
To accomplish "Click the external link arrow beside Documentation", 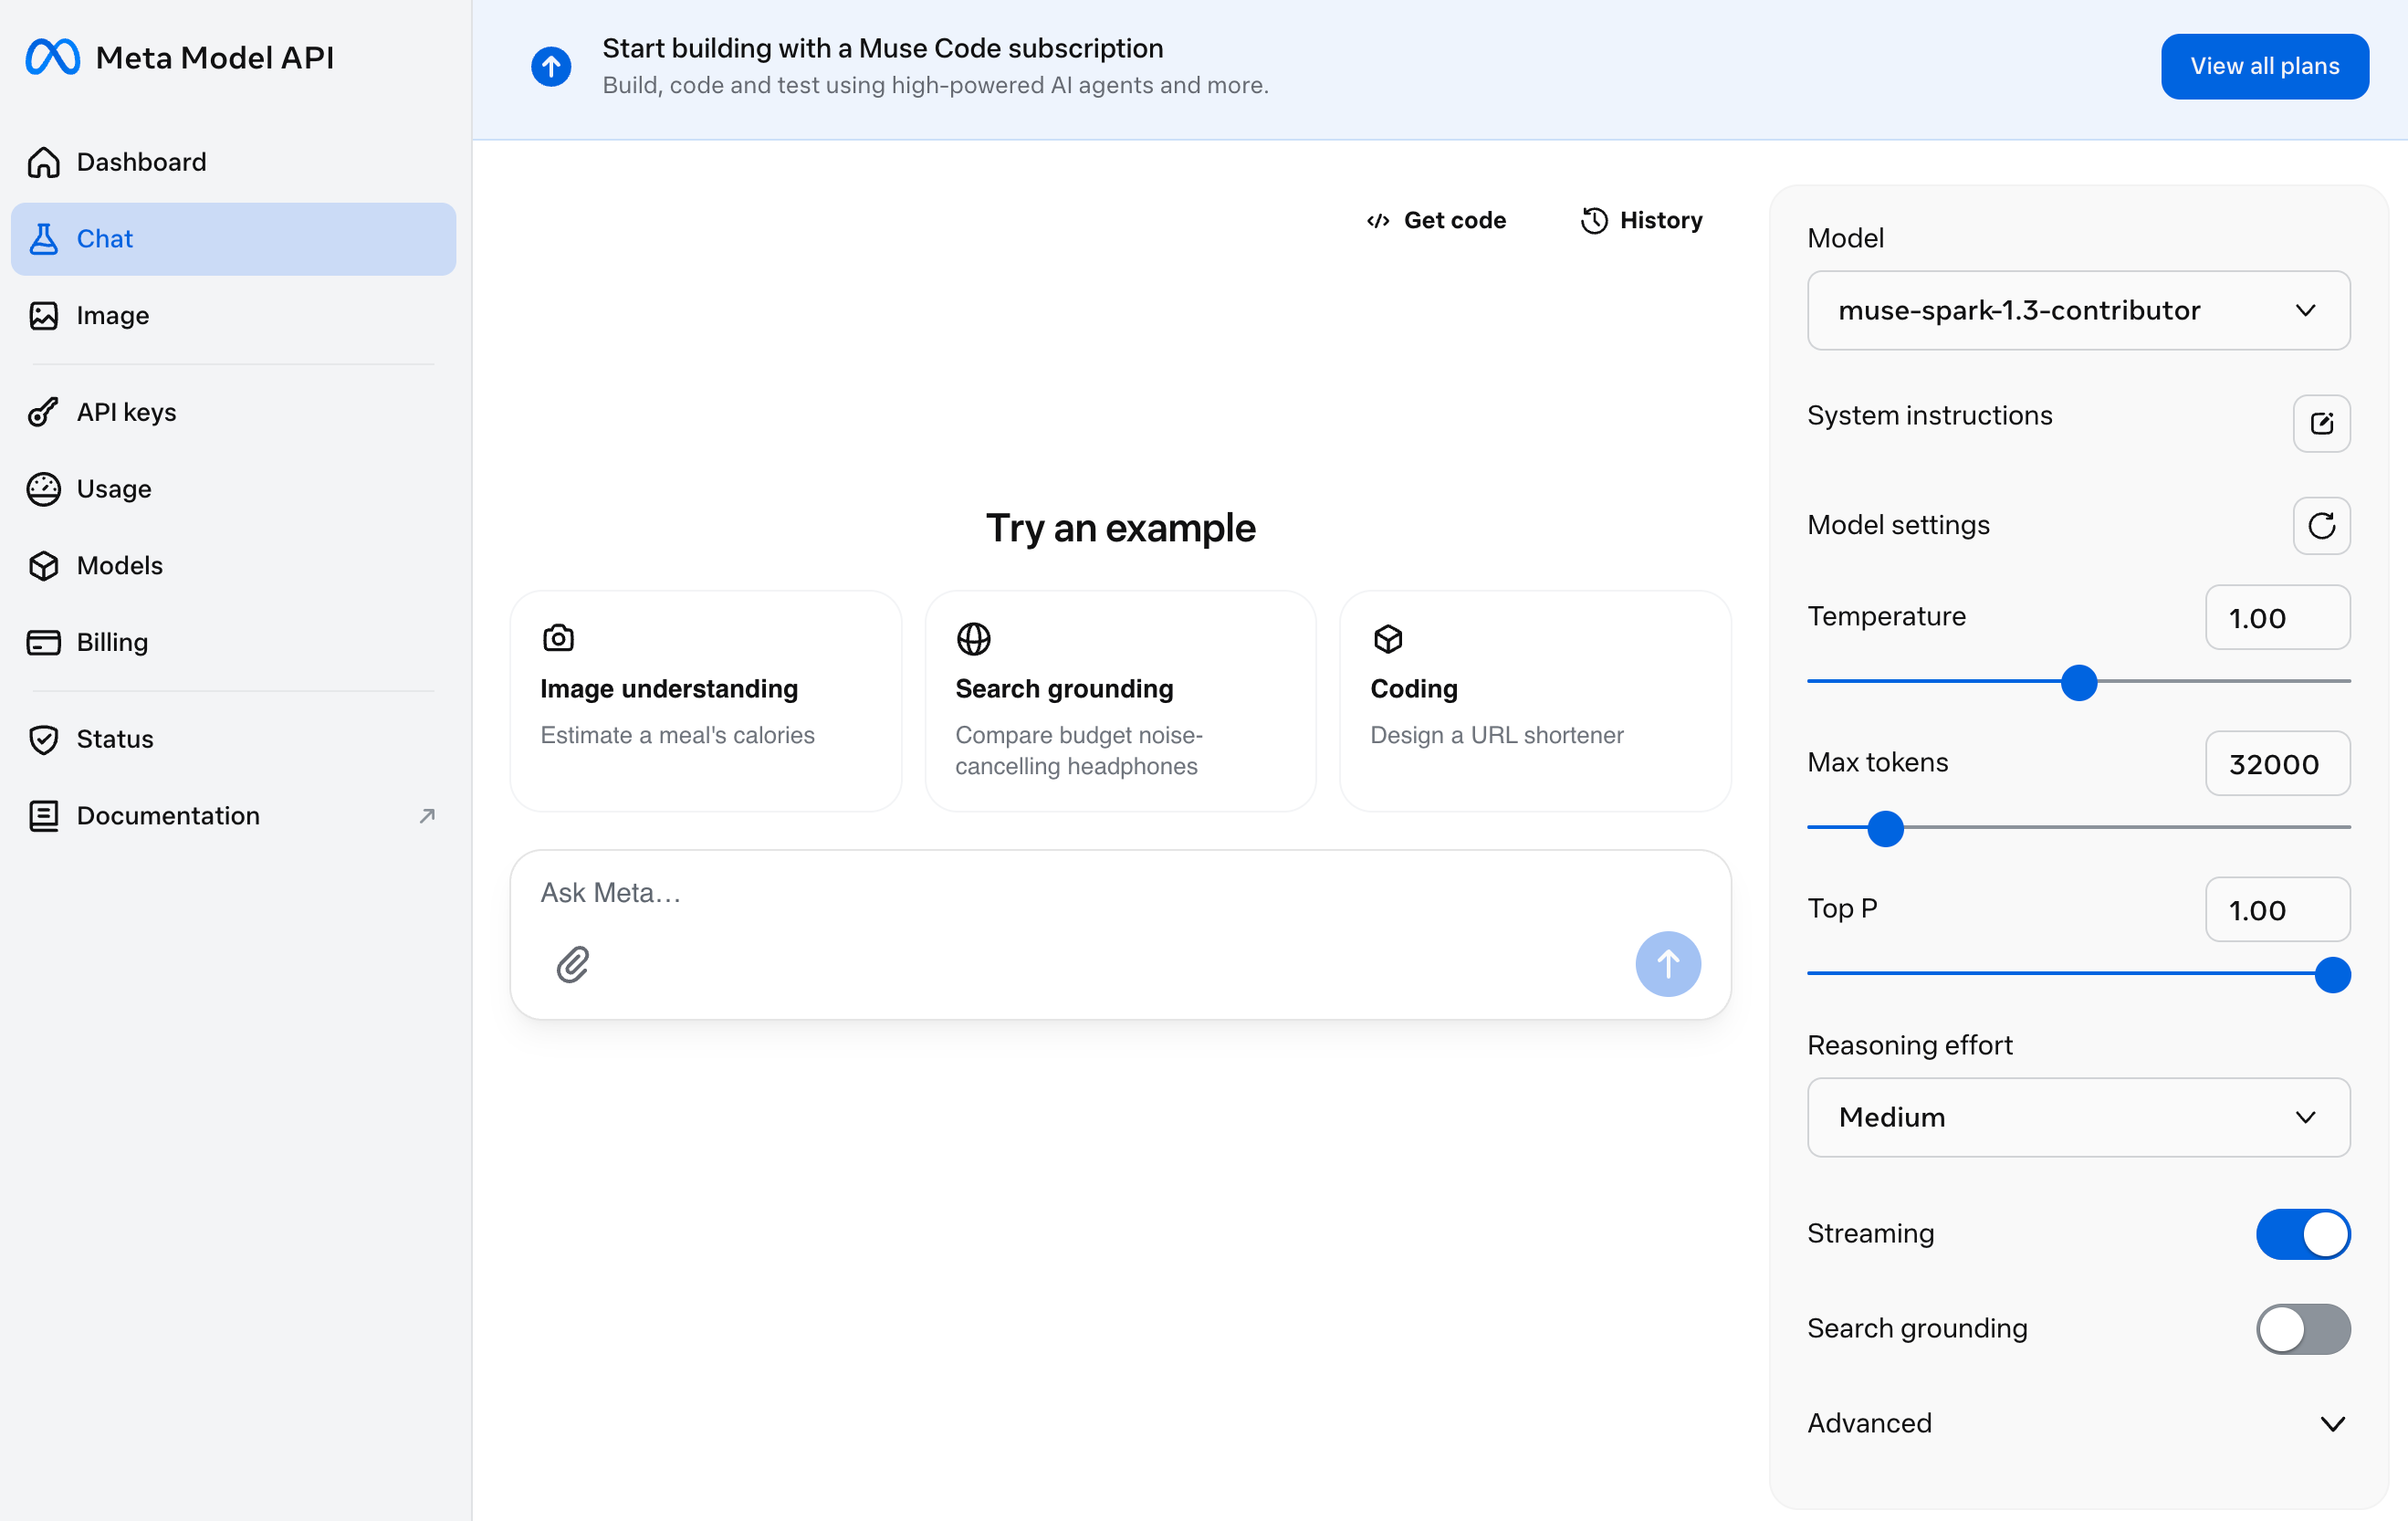I will click(x=427, y=816).
